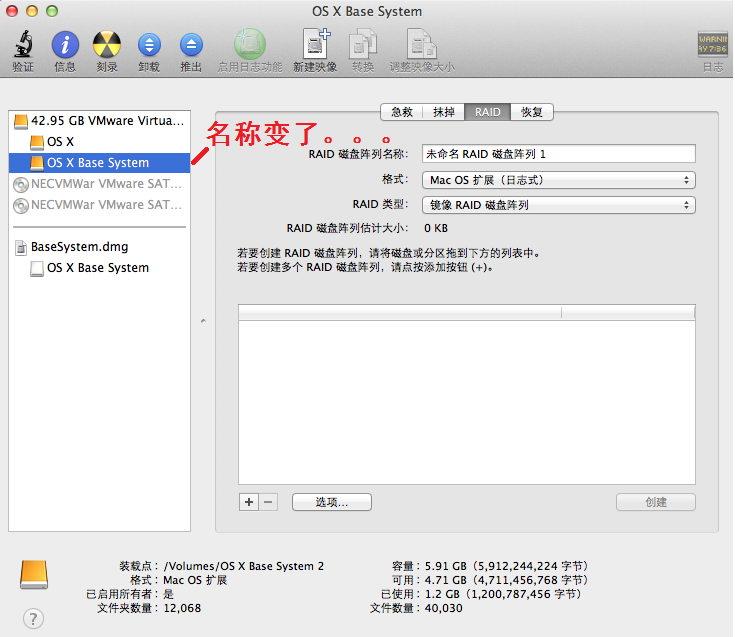Image resolution: width=735 pixels, height=637 pixels.
Task: Click Enable Journaling (启用日志功能) icon
Action: 250,44
